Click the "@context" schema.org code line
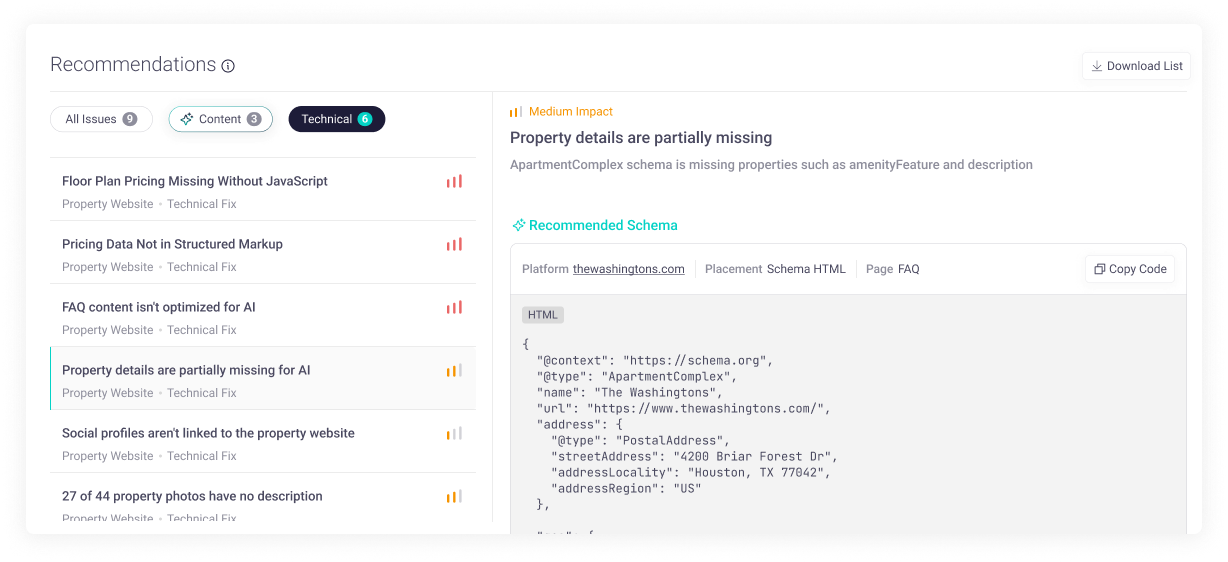Screen dimensions: 1228x562 [x=655, y=361]
